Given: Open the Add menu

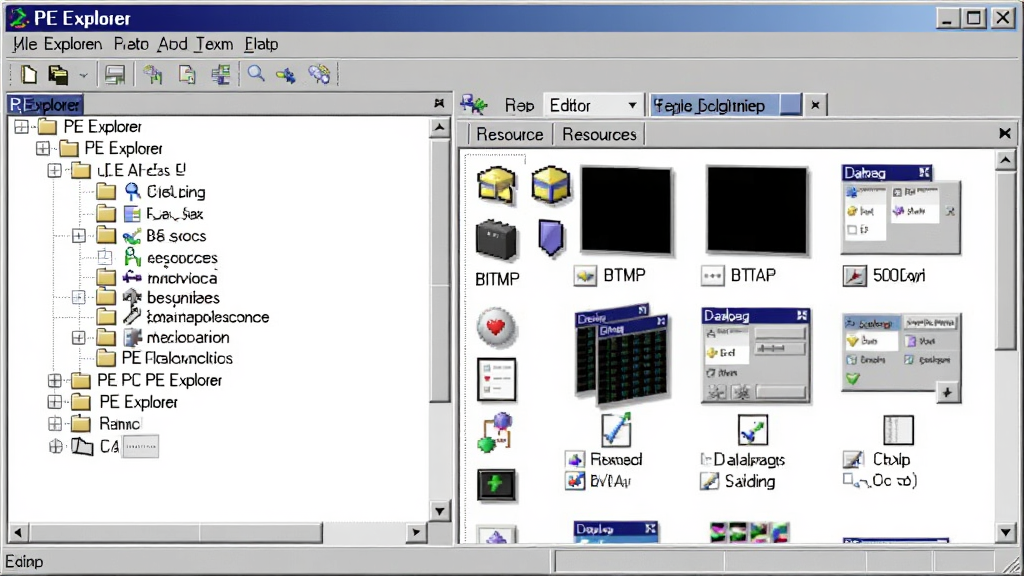Looking at the screenshot, I should click(x=172, y=44).
